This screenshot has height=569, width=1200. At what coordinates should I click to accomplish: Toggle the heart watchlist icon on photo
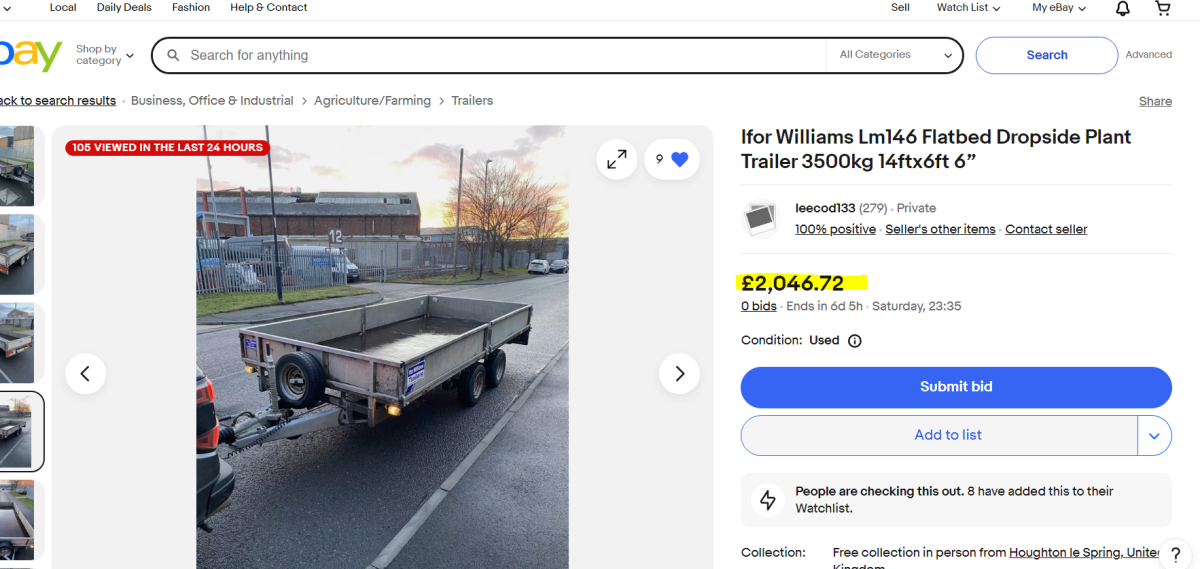click(x=680, y=159)
